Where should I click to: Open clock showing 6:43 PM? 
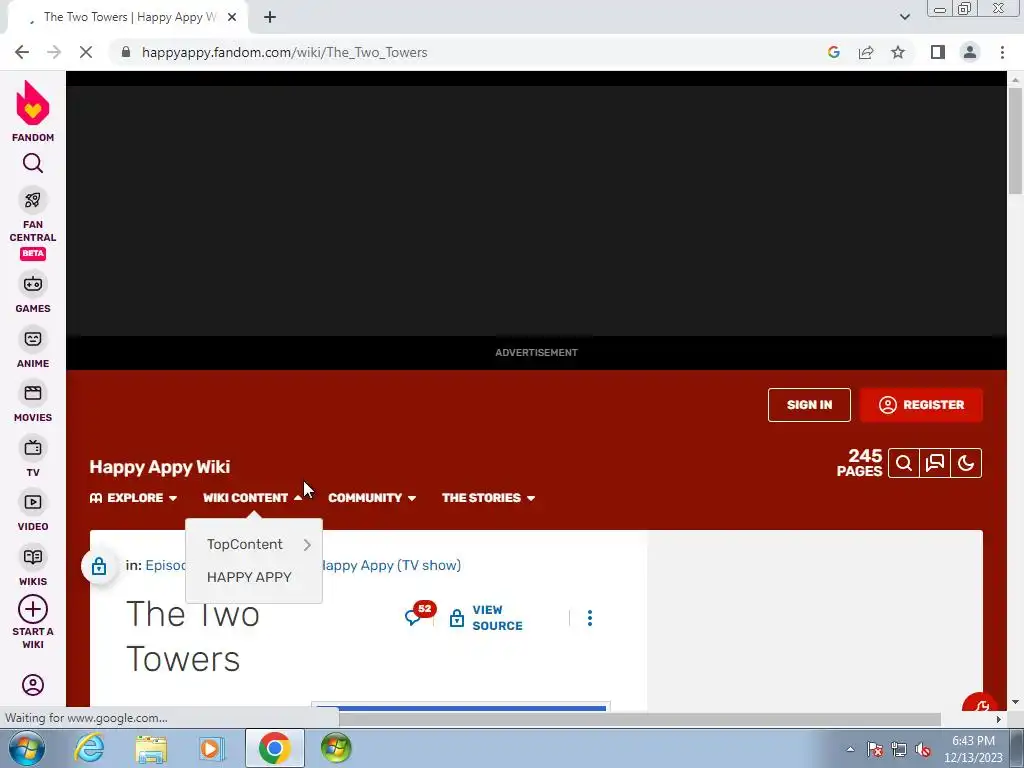973,749
